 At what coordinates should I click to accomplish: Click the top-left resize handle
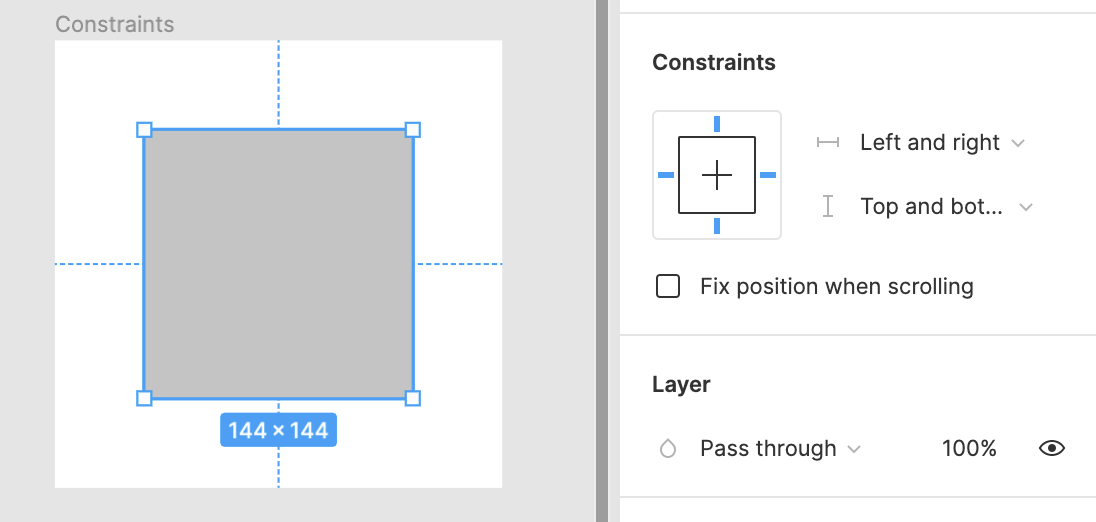tap(144, 130)
